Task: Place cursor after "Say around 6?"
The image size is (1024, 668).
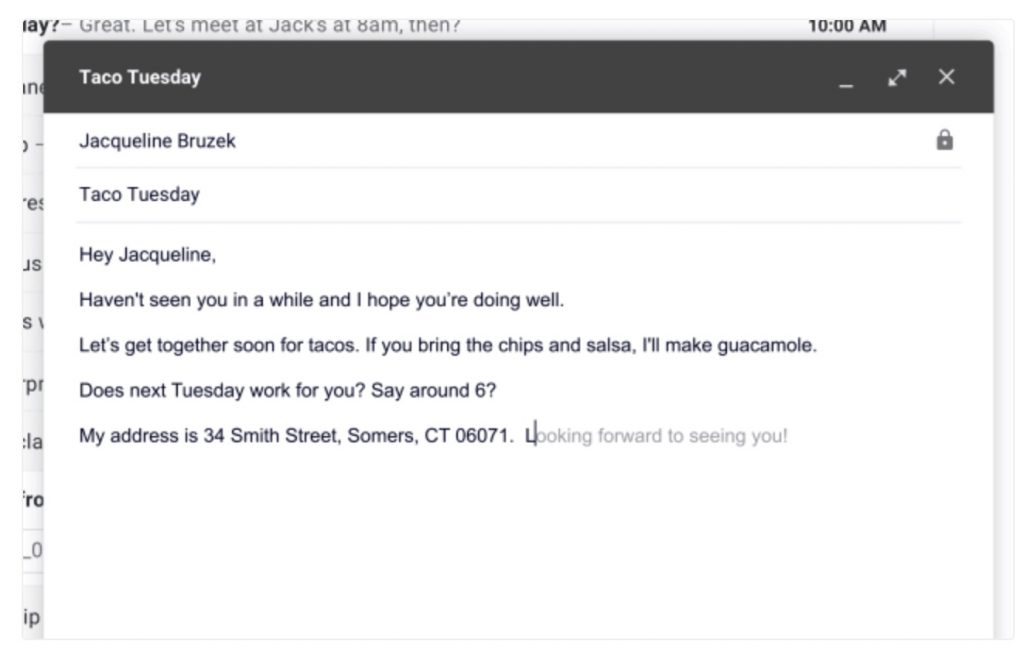Action: (497, 391)
